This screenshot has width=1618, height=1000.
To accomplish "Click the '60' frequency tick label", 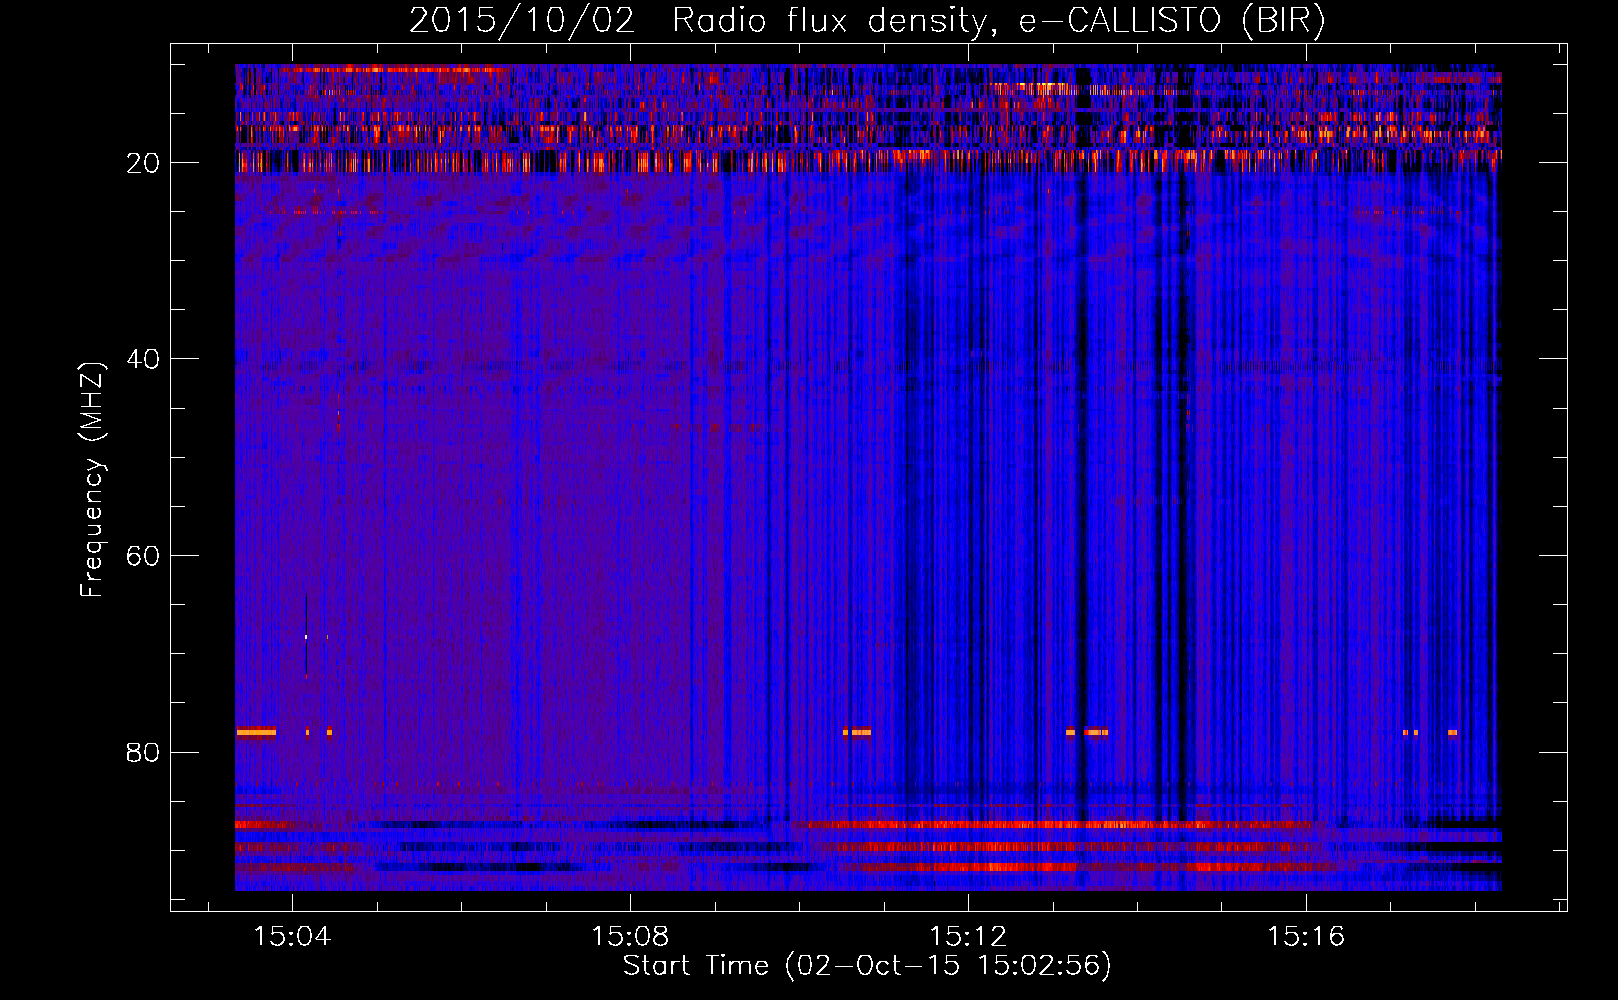I will pyautogui.click(x=144, y=556).
